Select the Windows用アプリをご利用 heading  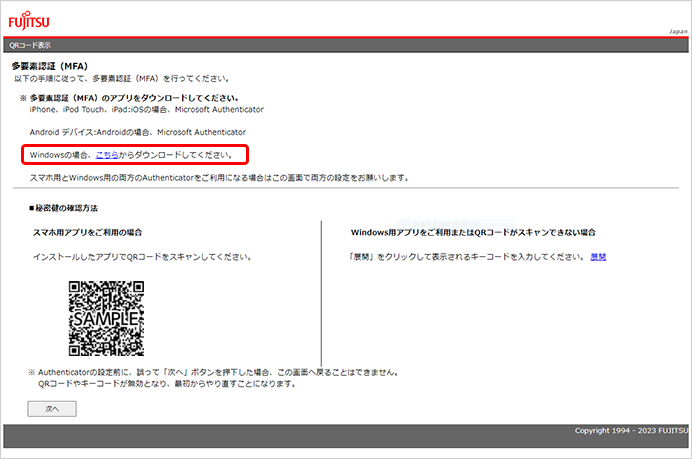coord(473,233)
